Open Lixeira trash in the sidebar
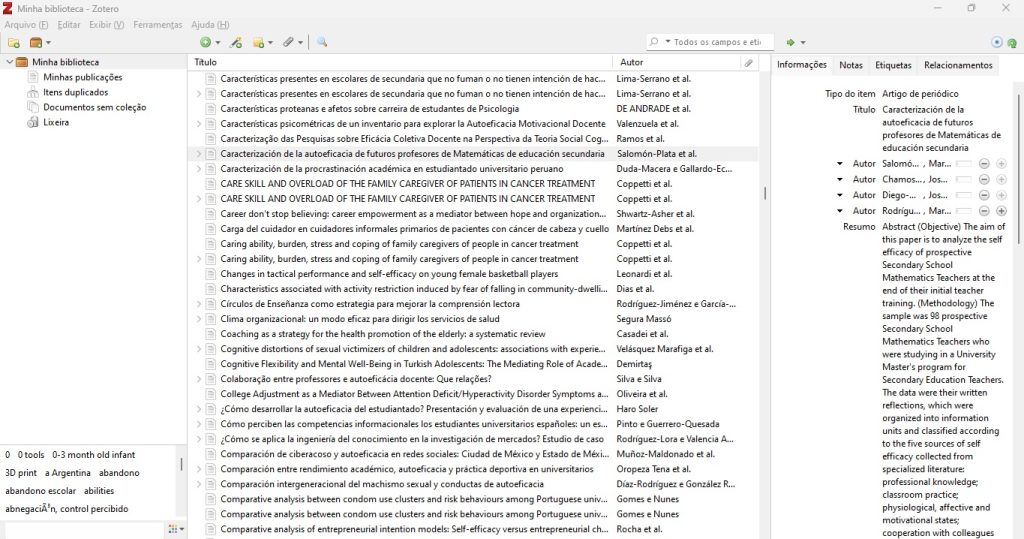1024x539 pixels. tap(56, 122)
